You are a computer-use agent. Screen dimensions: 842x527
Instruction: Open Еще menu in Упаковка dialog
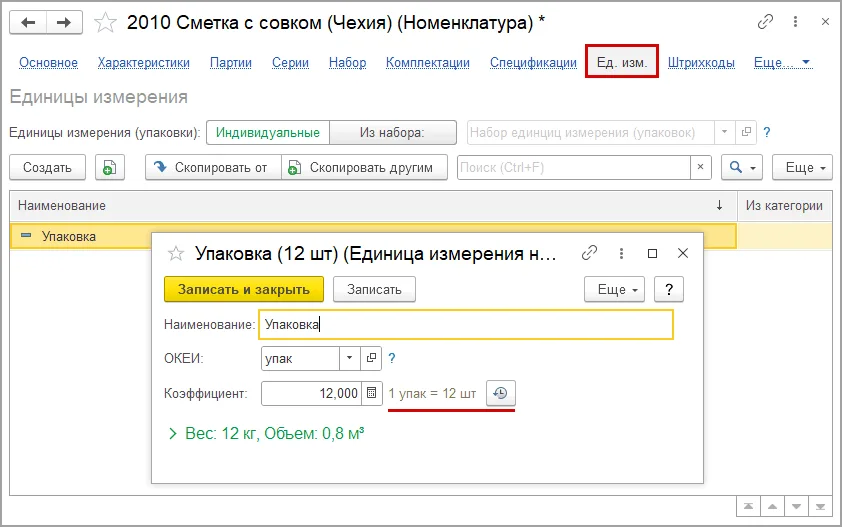point(614,290)
